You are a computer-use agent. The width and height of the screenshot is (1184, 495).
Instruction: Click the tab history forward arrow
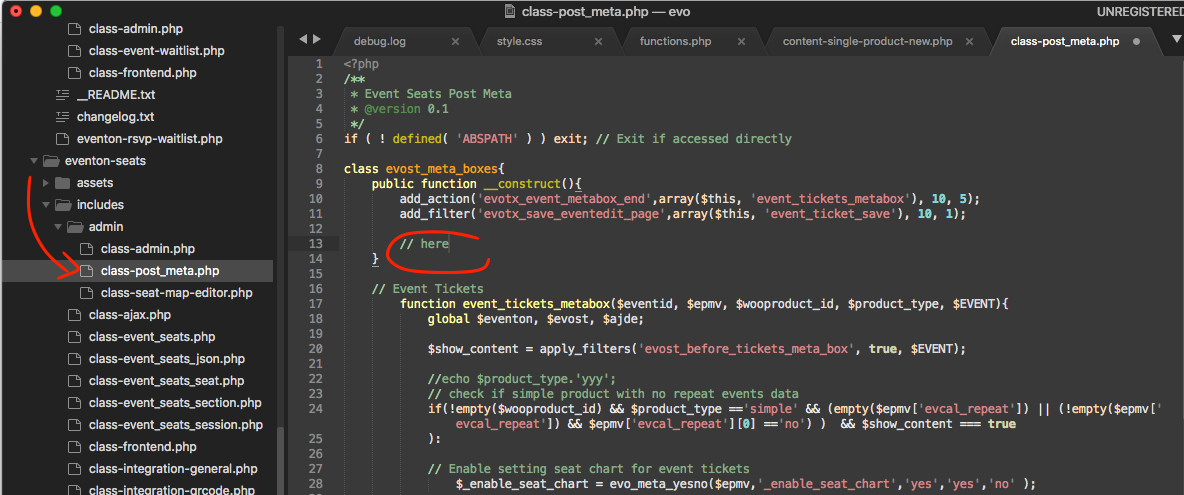(318, 39)
